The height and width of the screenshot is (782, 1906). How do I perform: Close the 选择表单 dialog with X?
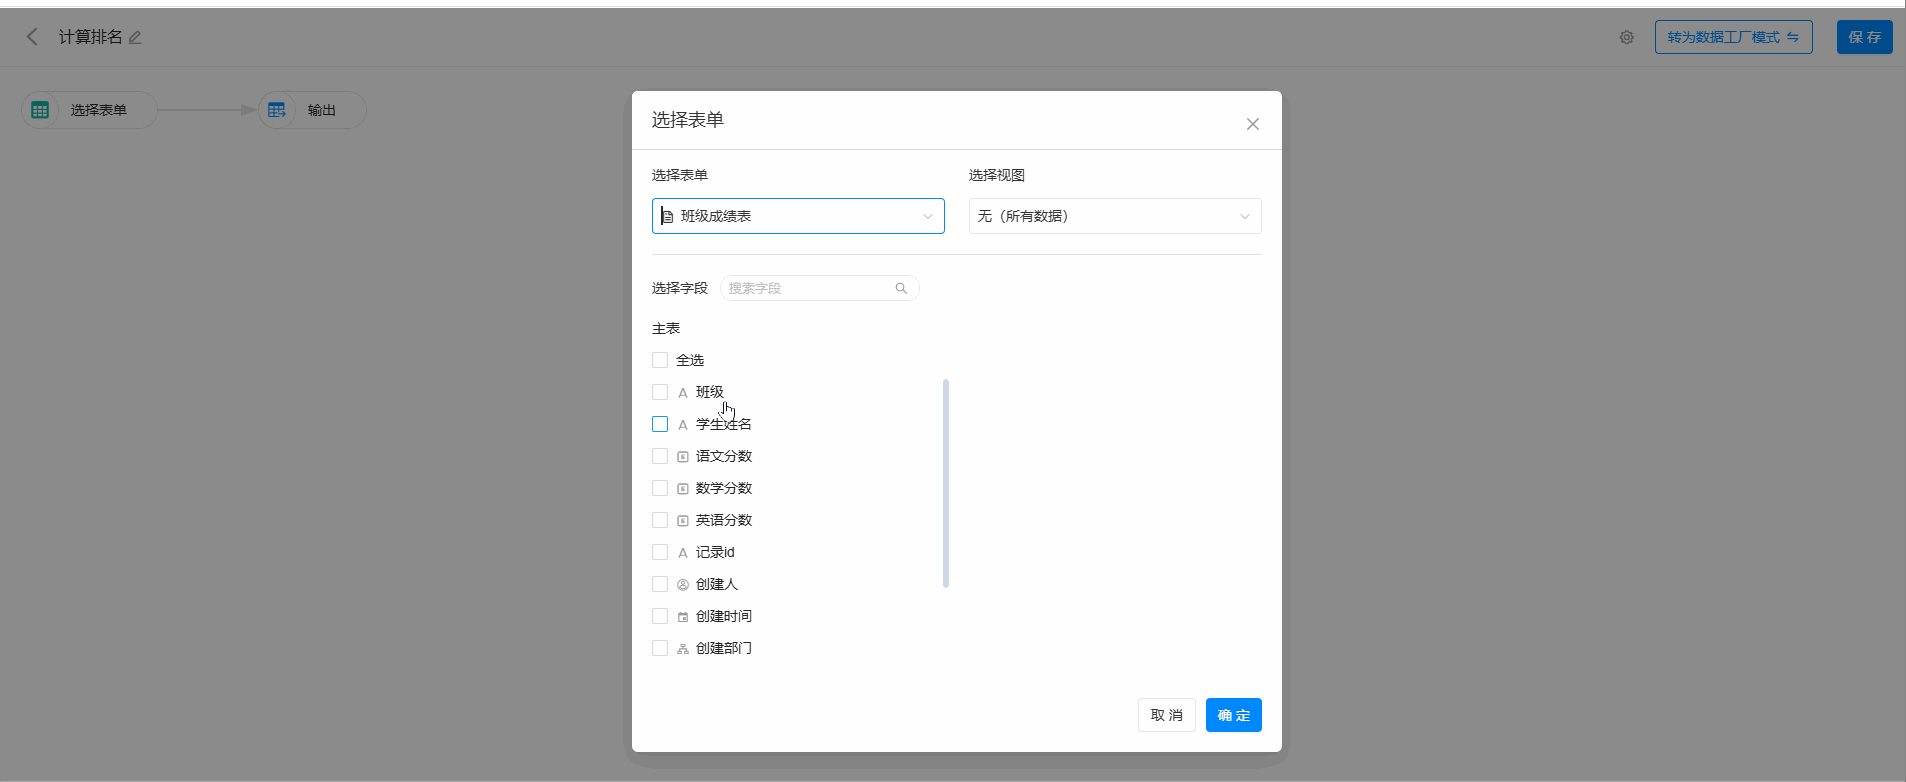tap(1252, 124)
